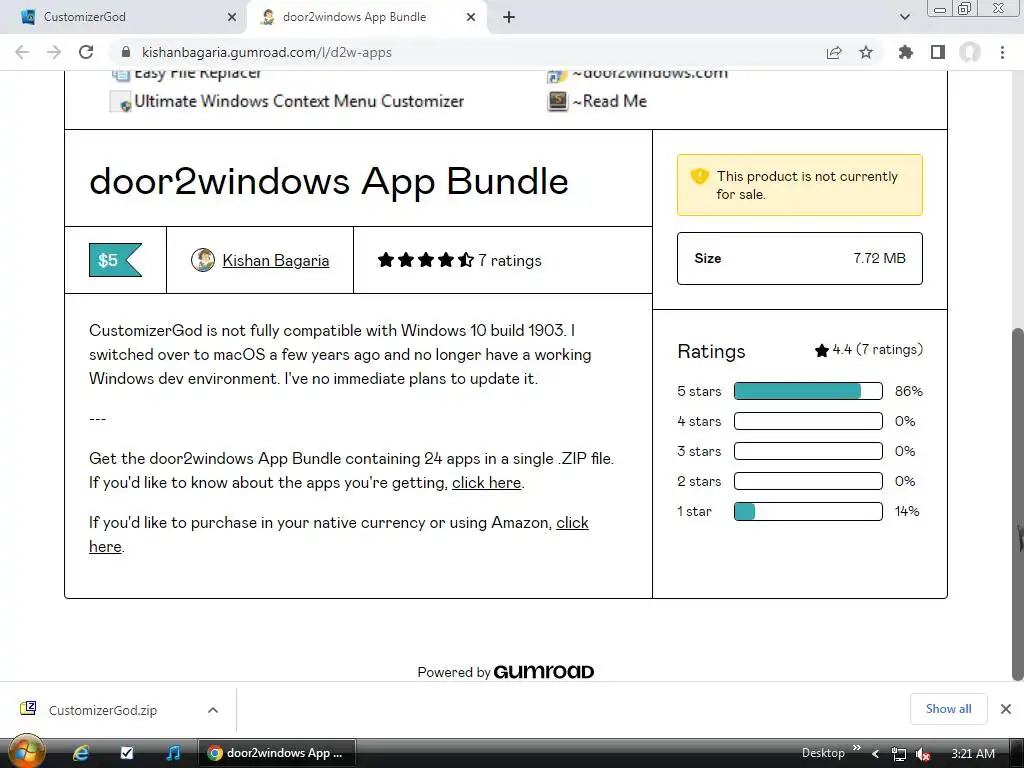Screen dimensions: 1024x768
Task: Click the 4 stars rating bar
Action: click(808, 421)
